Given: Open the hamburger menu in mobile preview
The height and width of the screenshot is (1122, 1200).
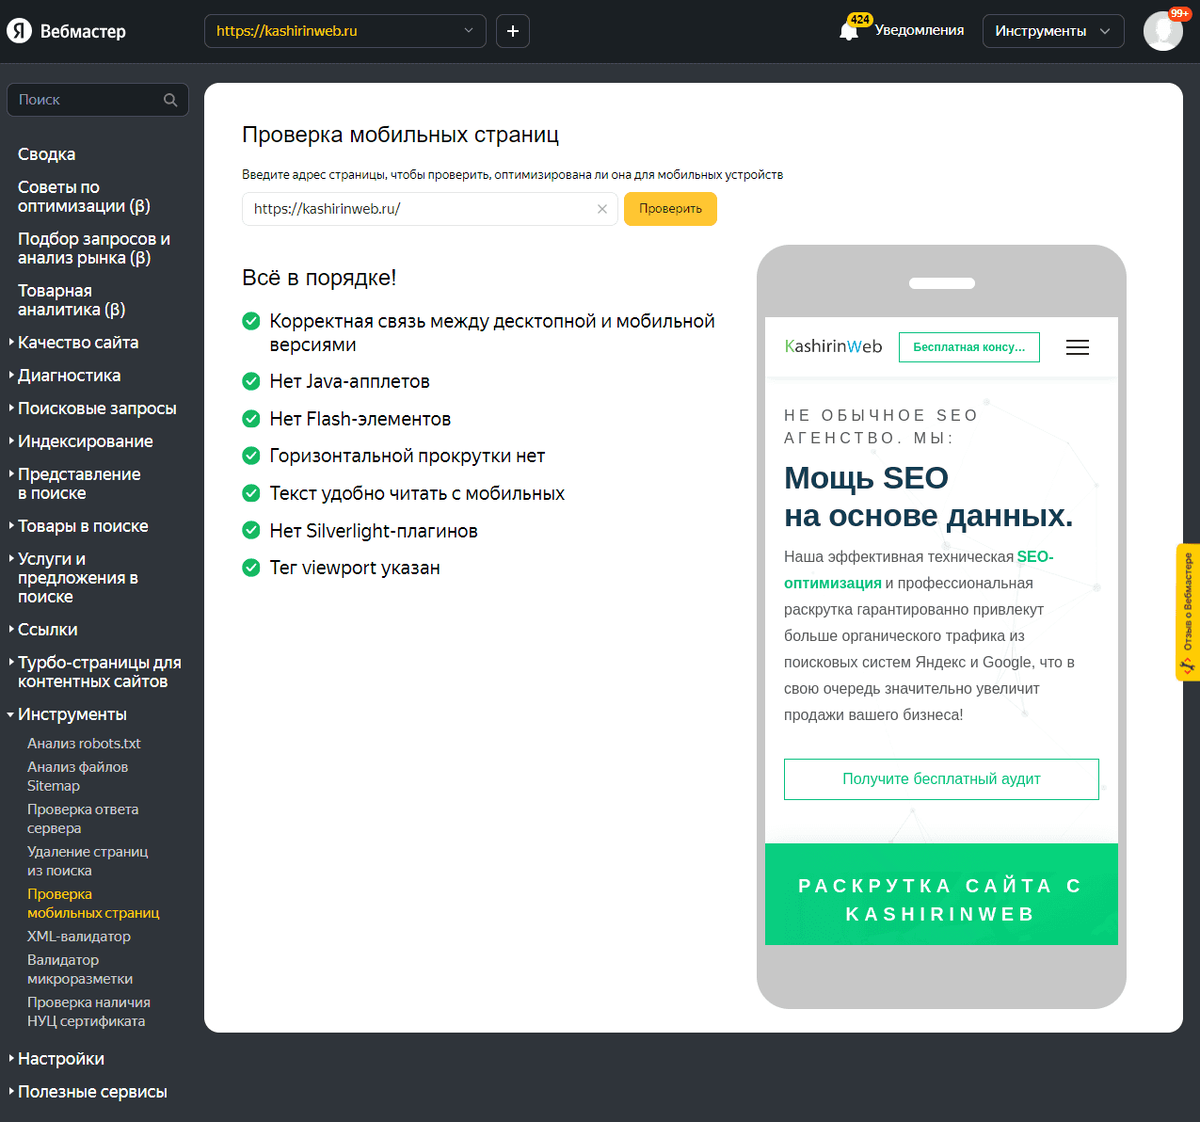Looking at the screenshot, I should coord(1077,347).
